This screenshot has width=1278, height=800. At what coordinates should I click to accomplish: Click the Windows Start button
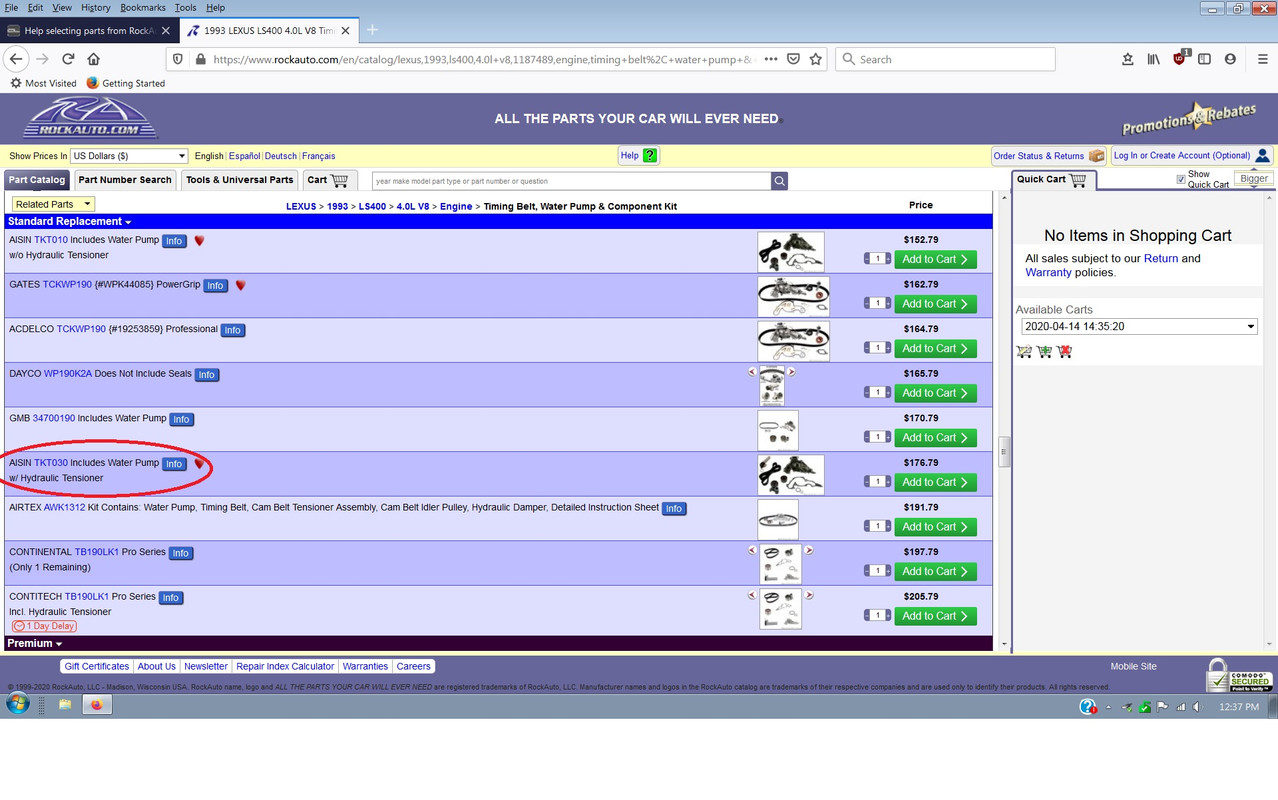pyautogui.click(x=17, y=704)
